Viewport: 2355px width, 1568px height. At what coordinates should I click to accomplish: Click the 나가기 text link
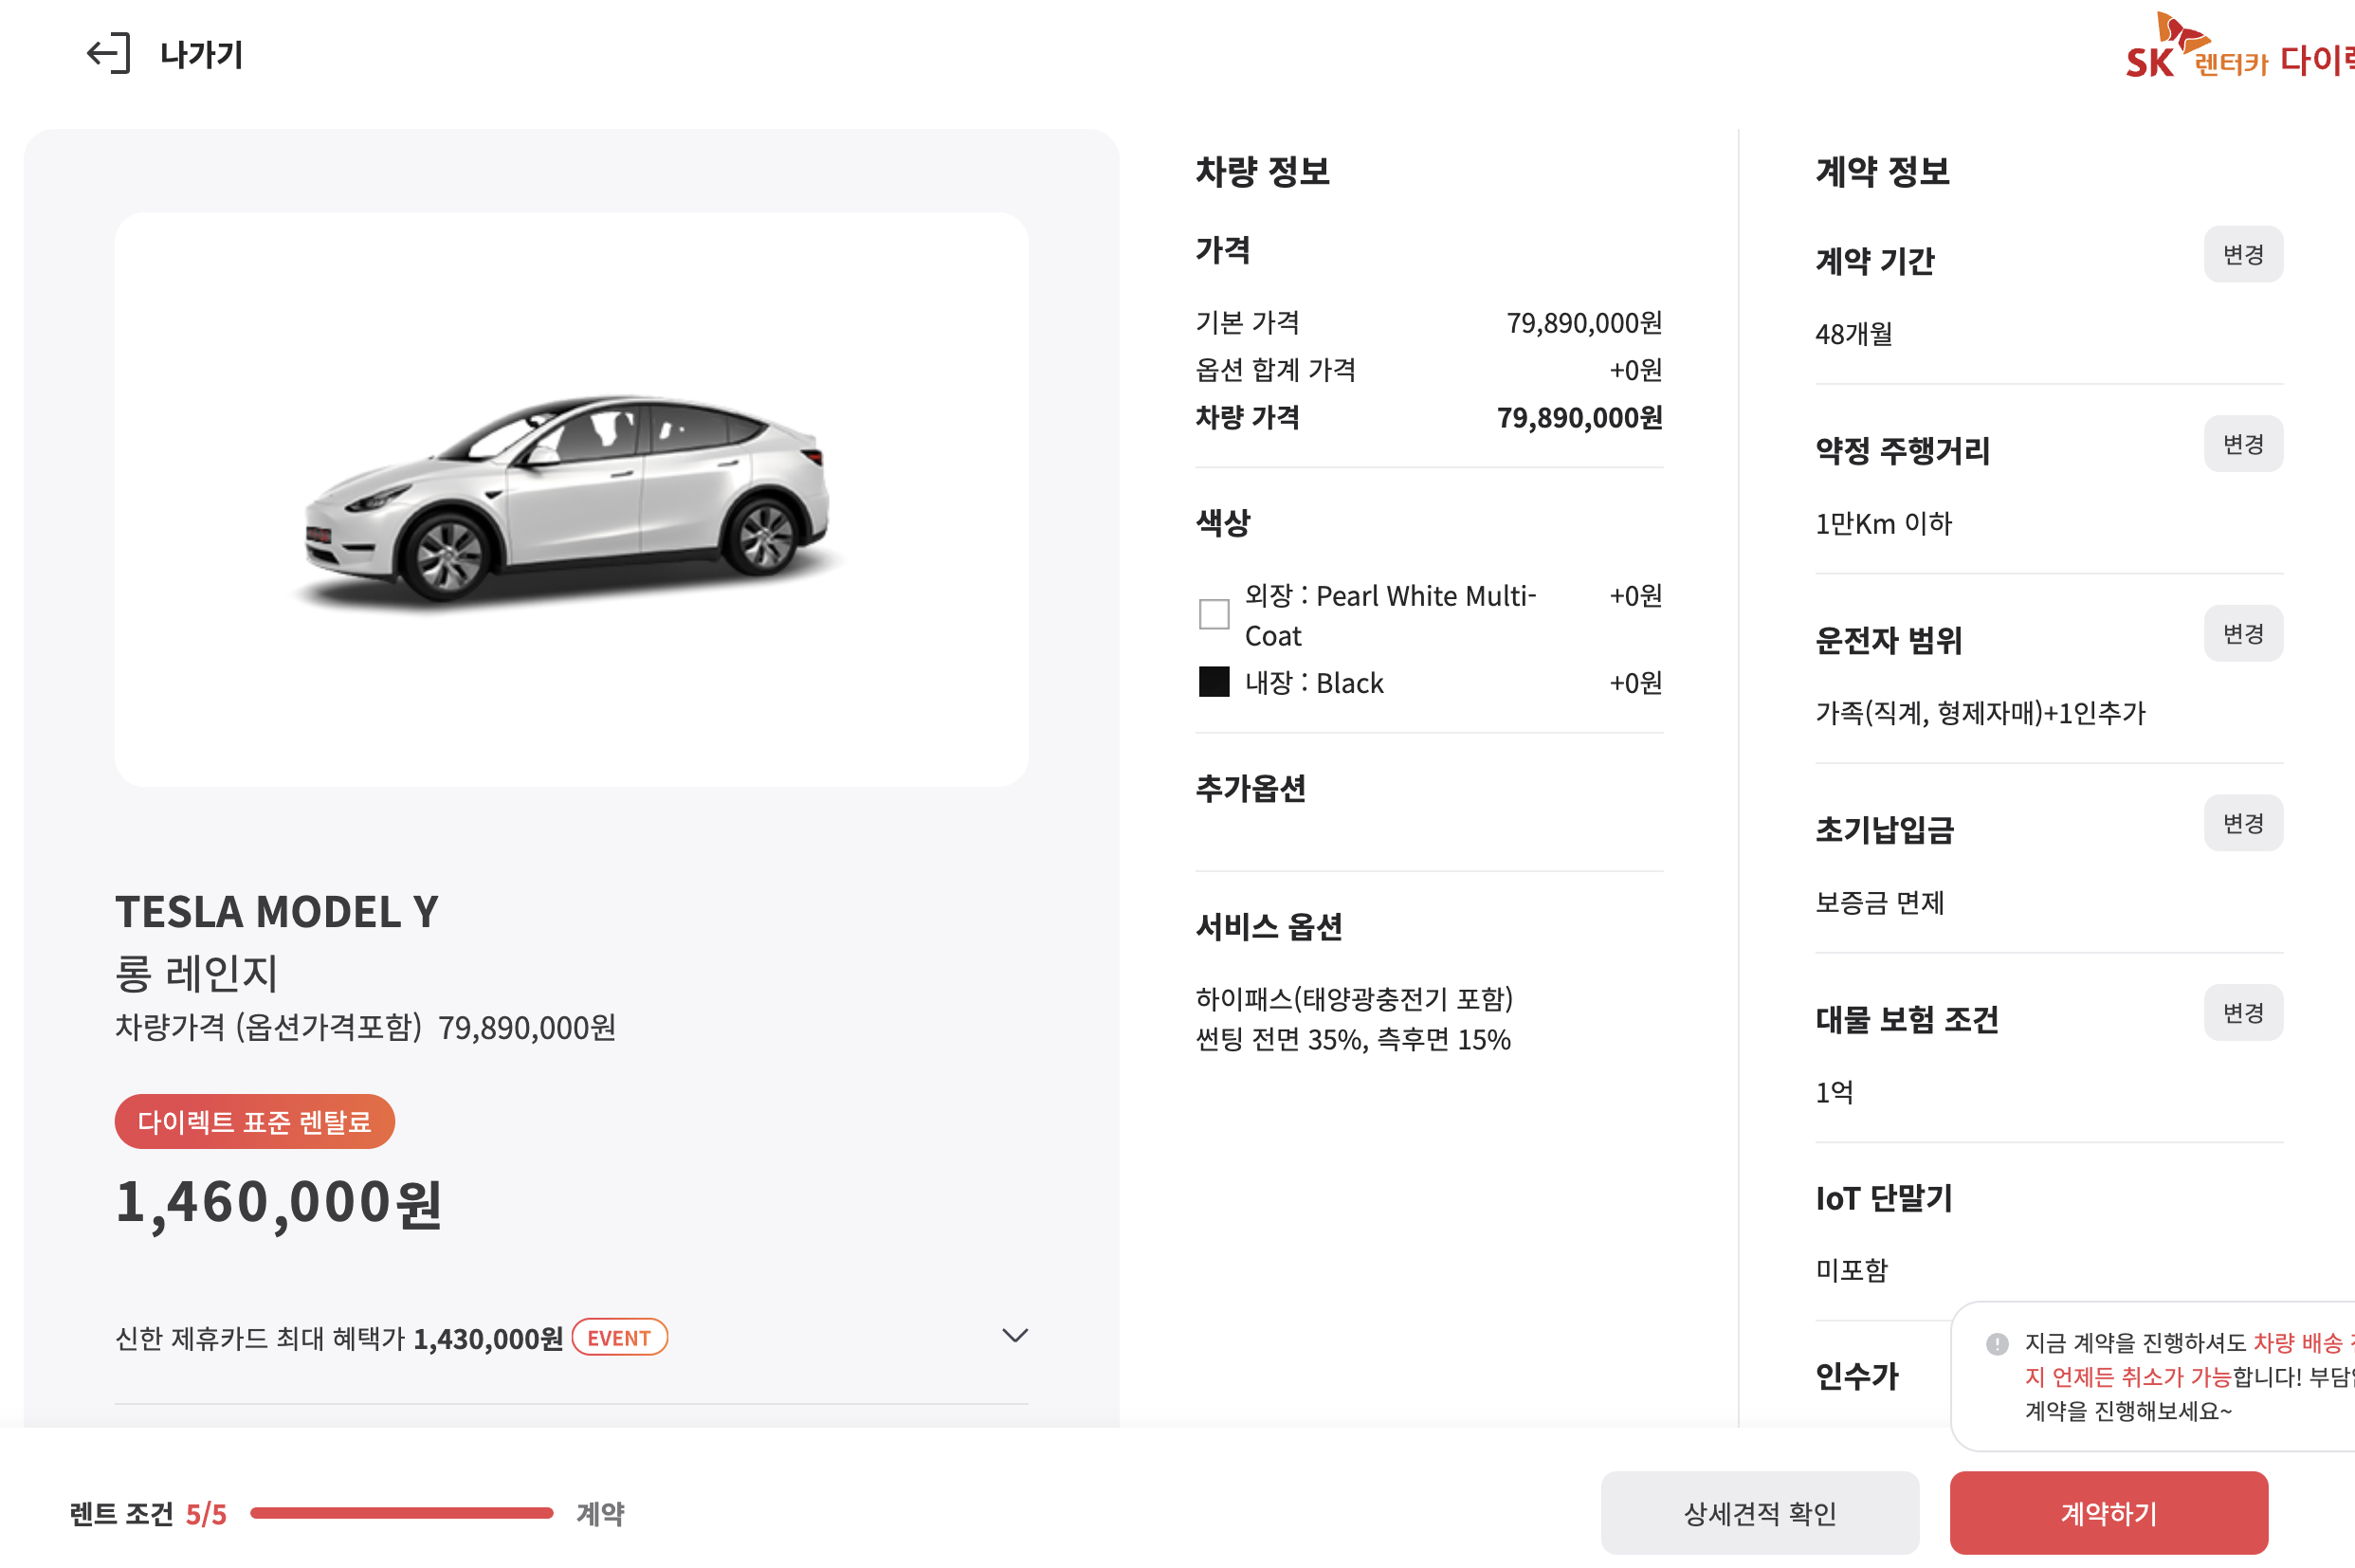tap(202, 54)
